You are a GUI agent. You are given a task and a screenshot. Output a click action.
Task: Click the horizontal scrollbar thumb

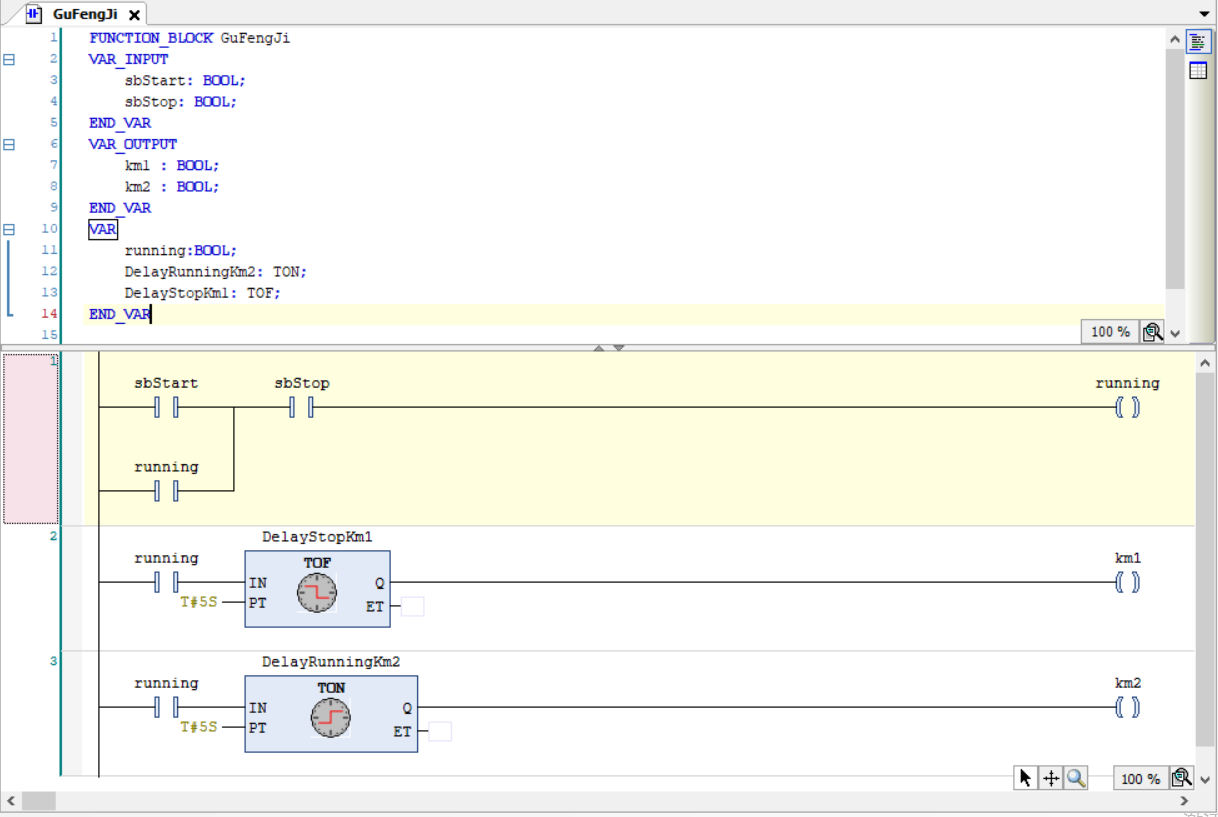point(39,801)
